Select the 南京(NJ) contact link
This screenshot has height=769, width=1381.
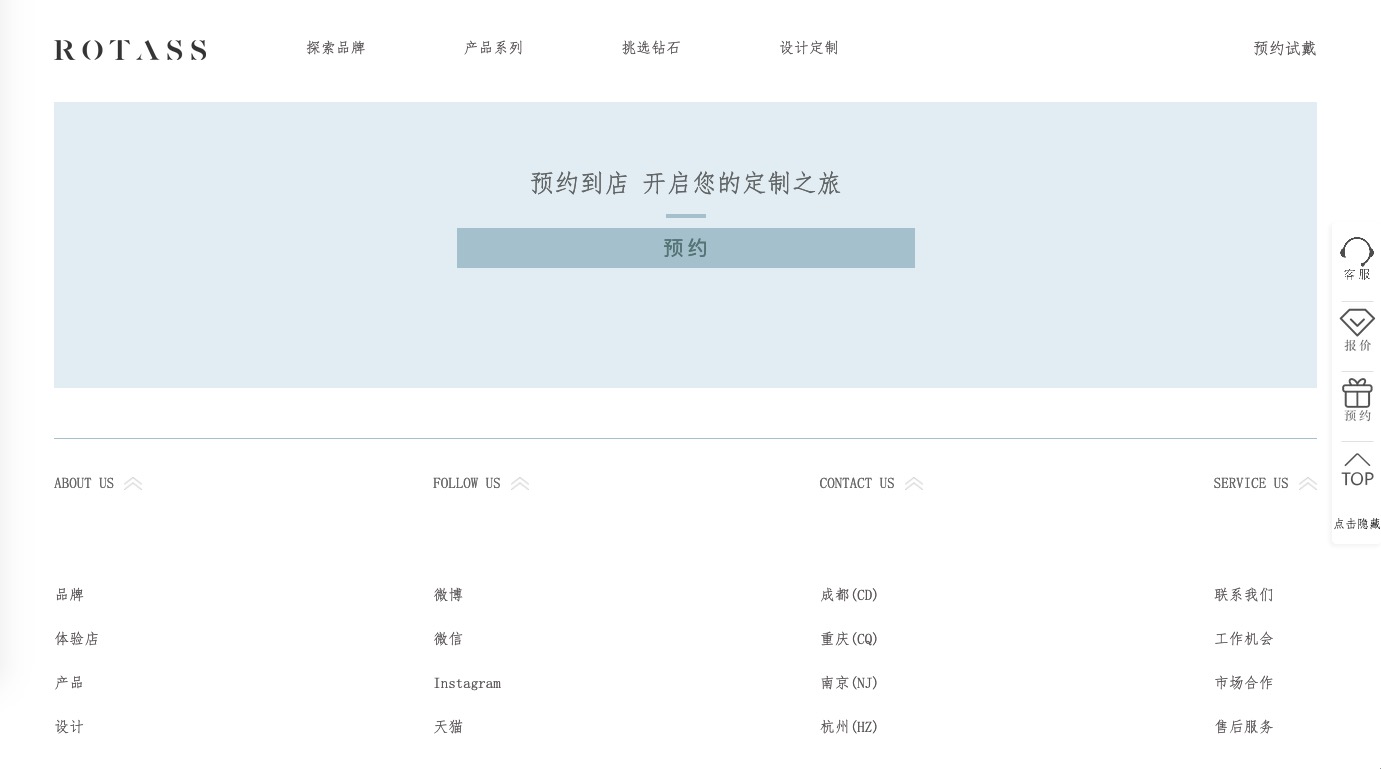tap(849, 683)
